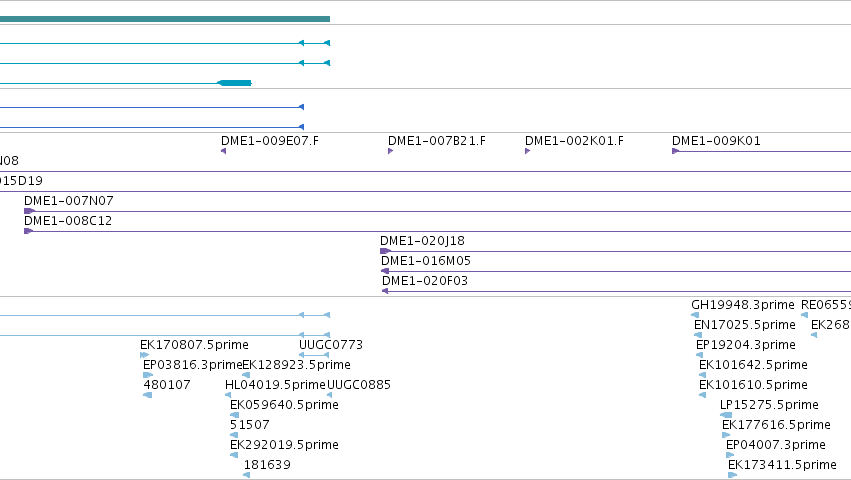This screenshot has height=480, width=851.
Task: Click the blue arrow glyph under EK292019.5prime
Action: point(234,455)
